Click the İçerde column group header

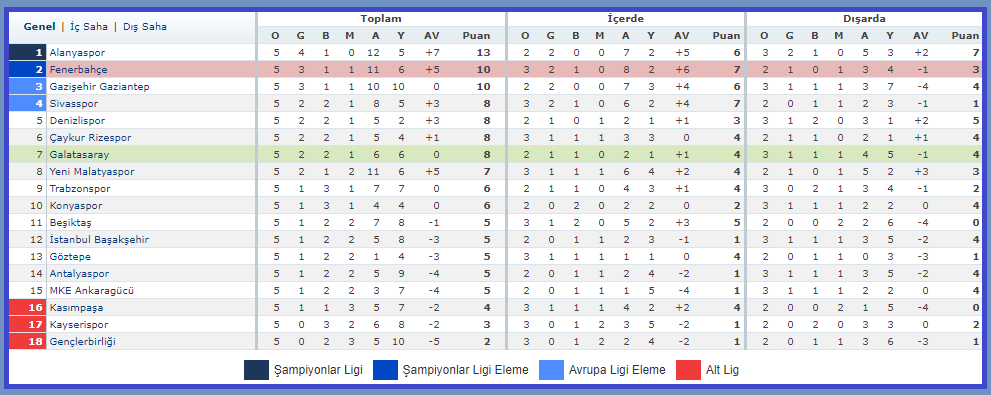coord(626,19)
